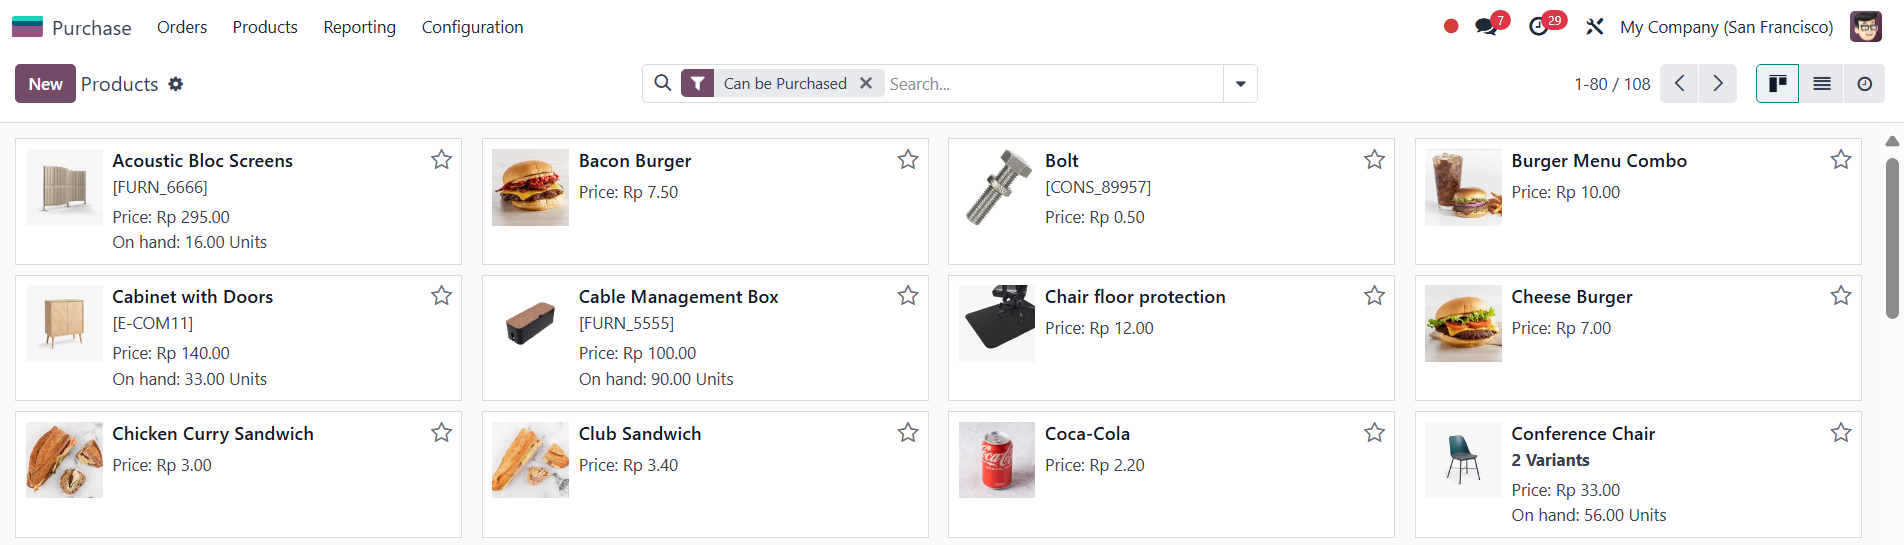
Task: Toggle favorite star on Coca-Cola
Action: click(1374, 433)
